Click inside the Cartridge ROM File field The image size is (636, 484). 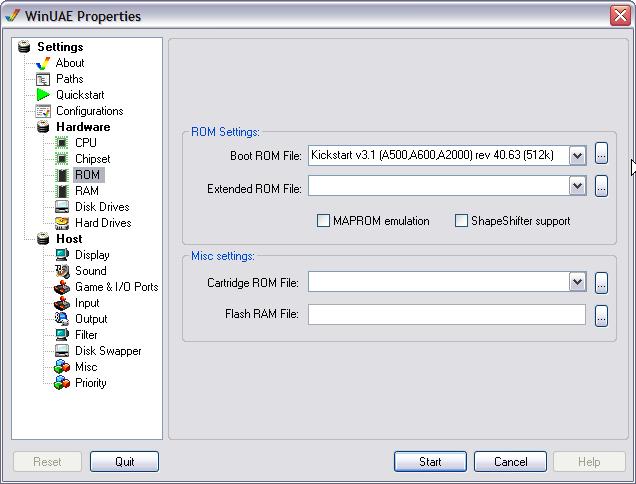(438, 282)
